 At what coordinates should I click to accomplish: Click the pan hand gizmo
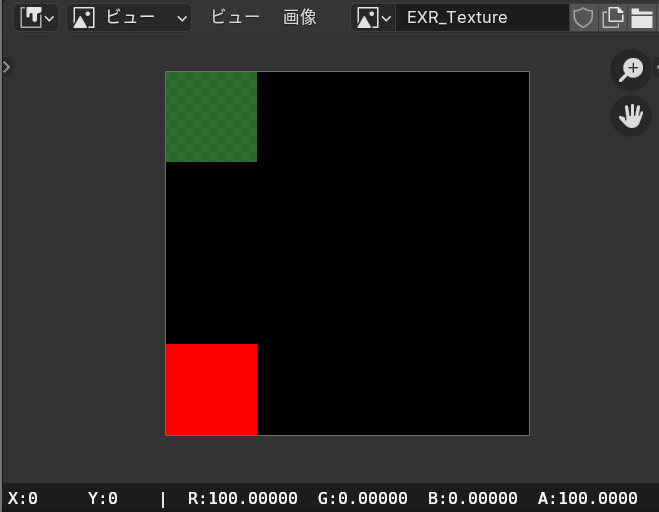click(630, 116)
